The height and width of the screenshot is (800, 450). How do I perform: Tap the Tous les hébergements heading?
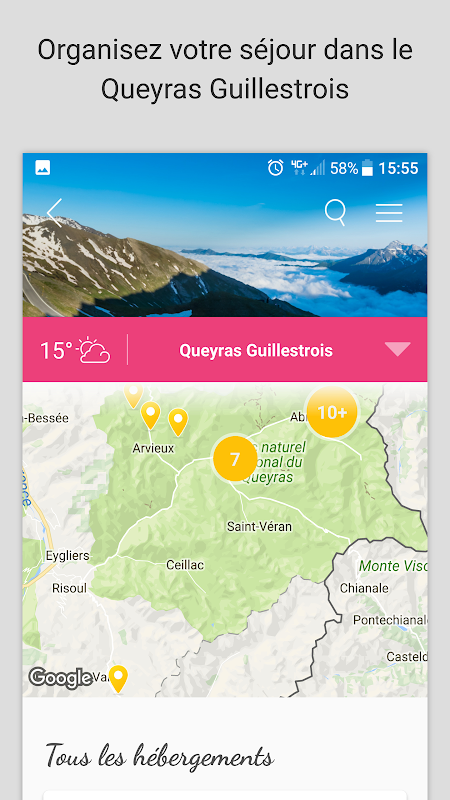point(160,756)
